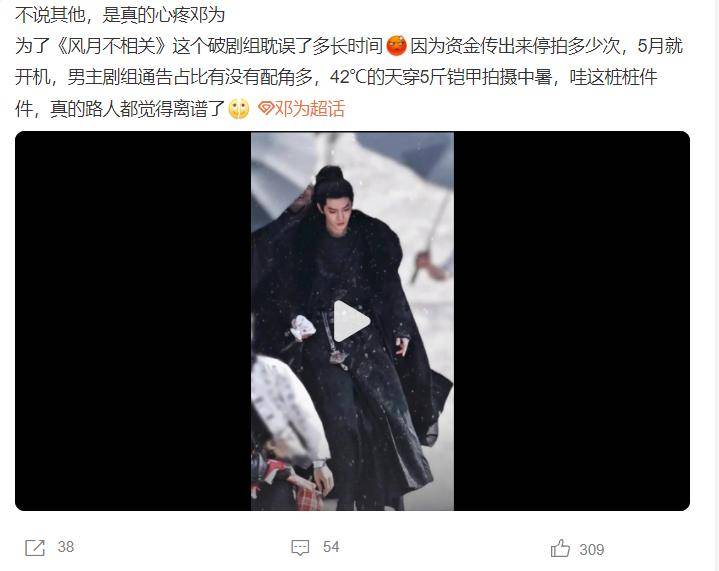Open the comments speech bubble icon
The image size is (719, 571).
coord(300,548)
